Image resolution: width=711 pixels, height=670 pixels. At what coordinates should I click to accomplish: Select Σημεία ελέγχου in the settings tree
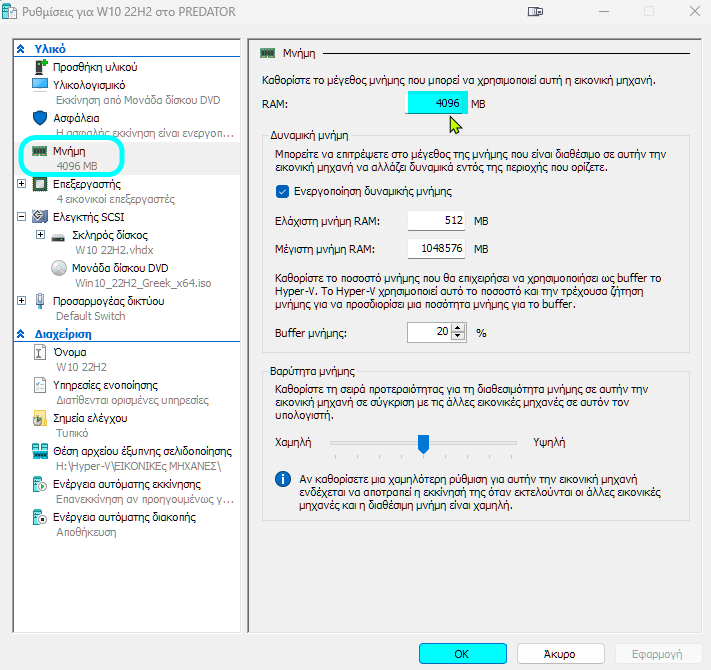click(90, 418)
